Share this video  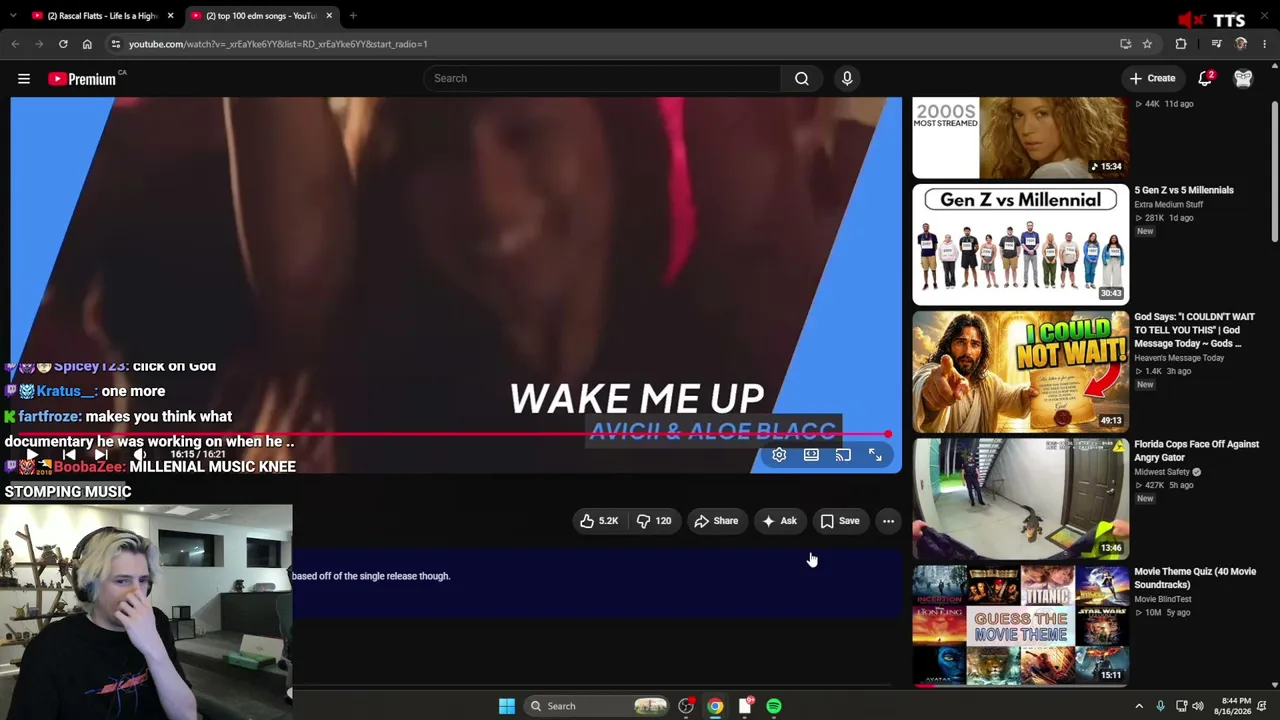pos(716,521)
